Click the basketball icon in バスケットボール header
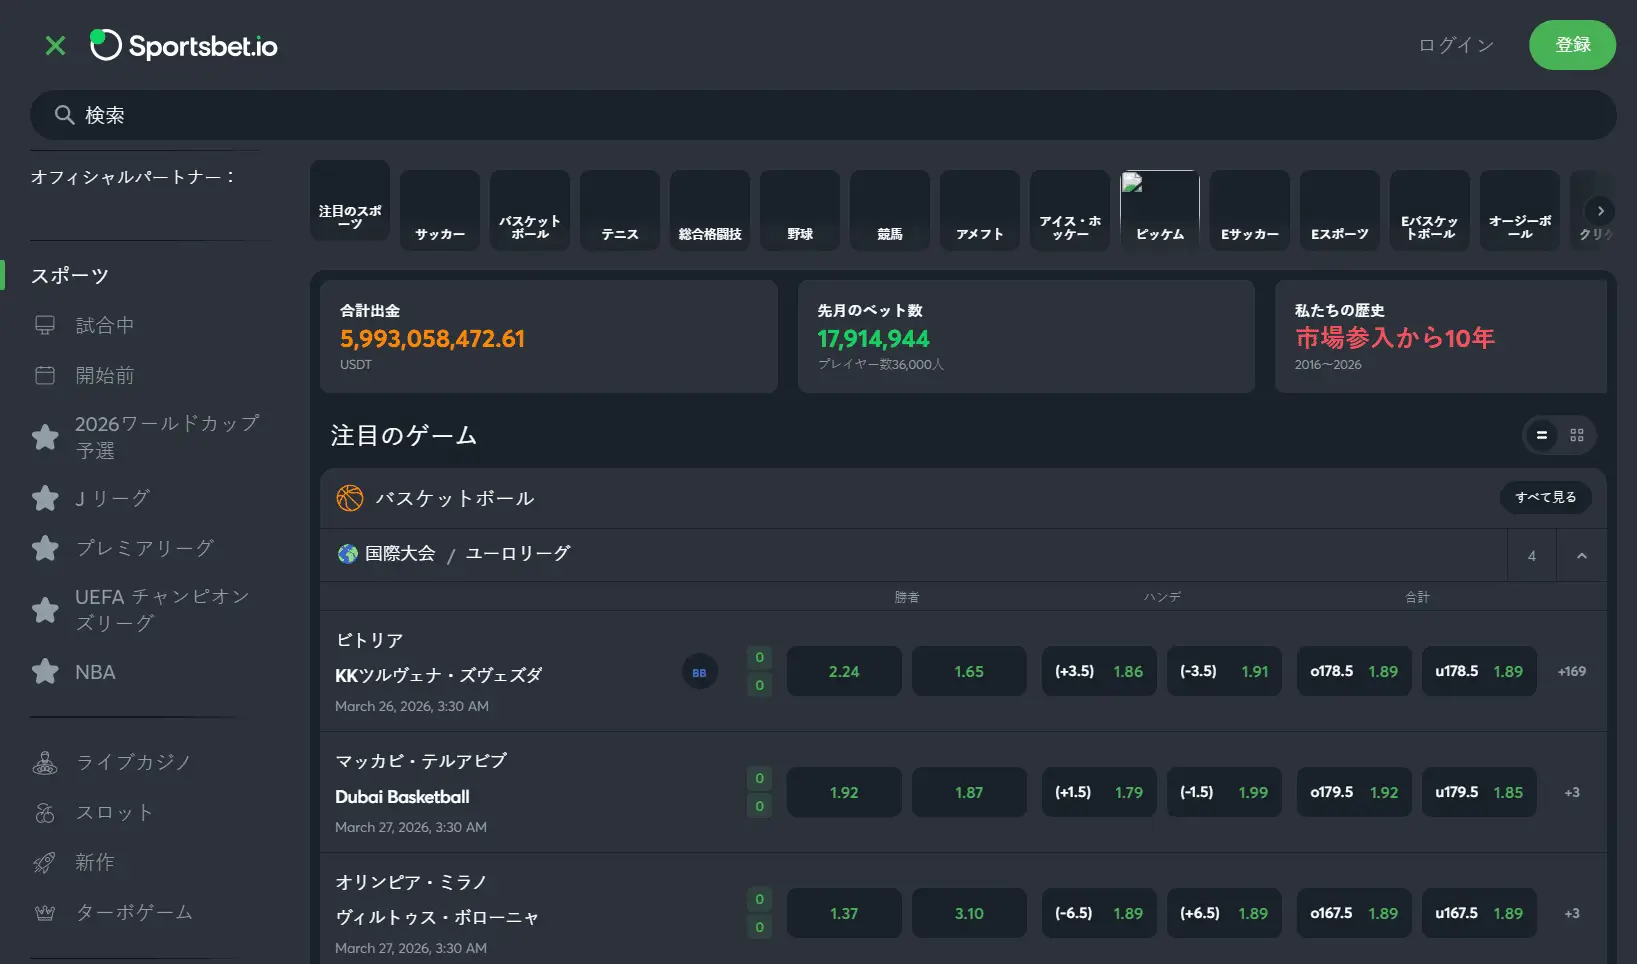This screenshot has width=1637, height=964. 350,498
